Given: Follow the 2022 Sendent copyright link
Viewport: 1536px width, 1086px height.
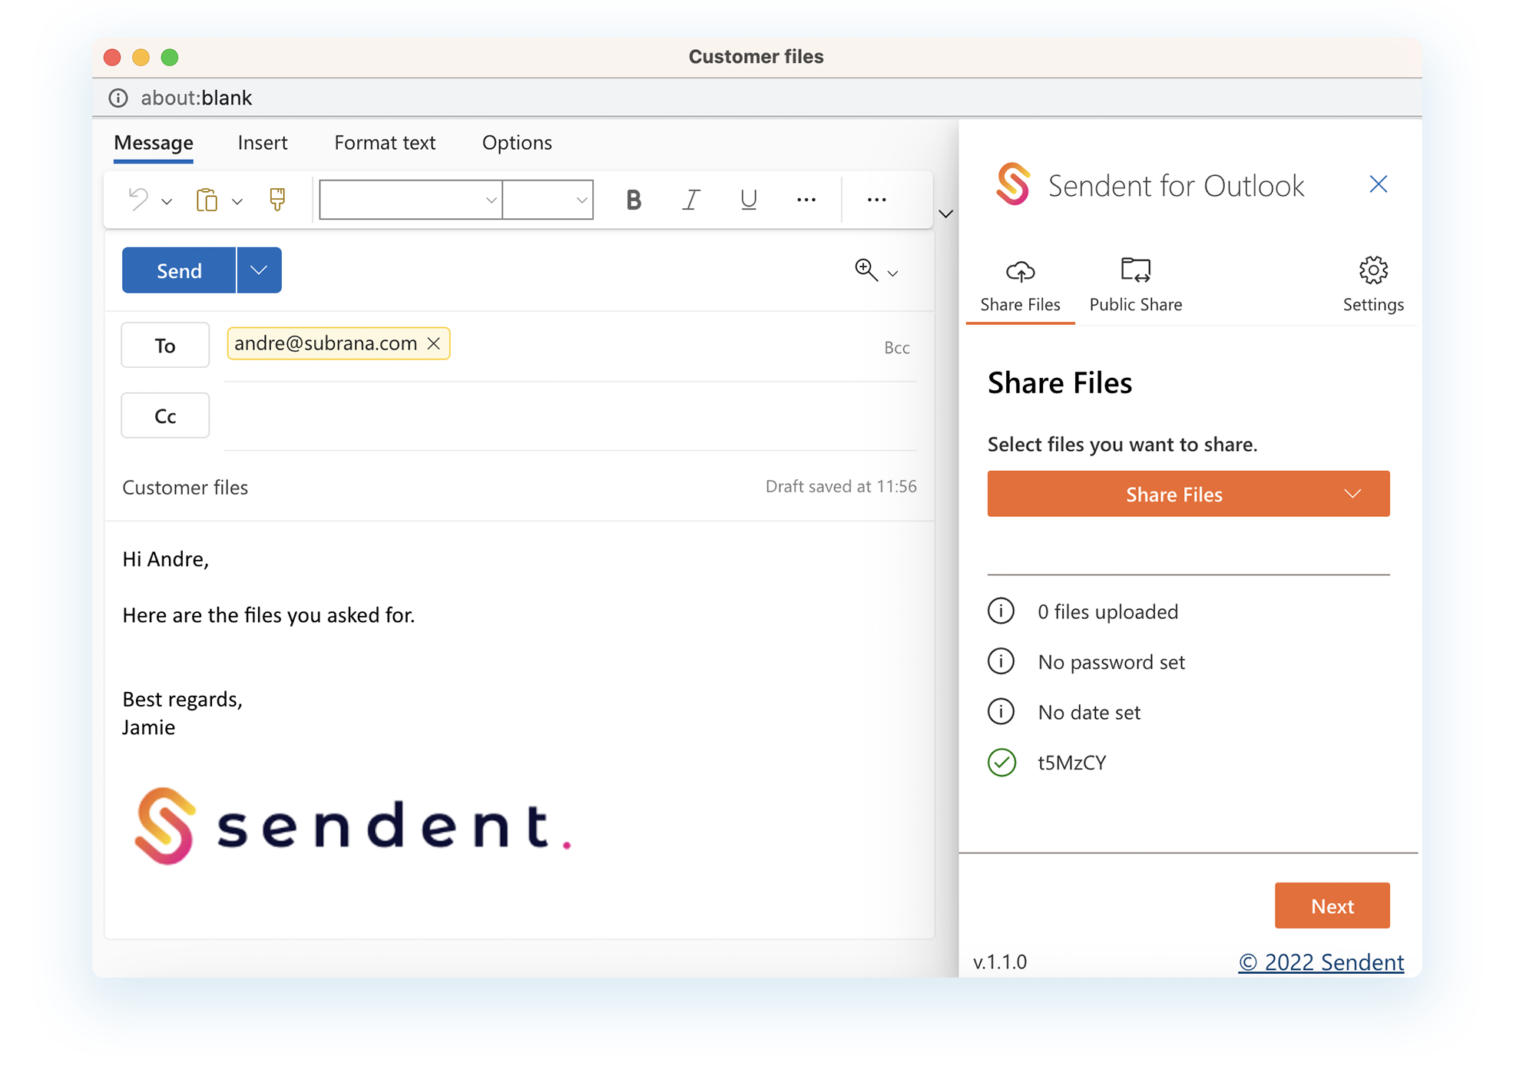Looking at the screenshot, I should [x=1321, y=961].
